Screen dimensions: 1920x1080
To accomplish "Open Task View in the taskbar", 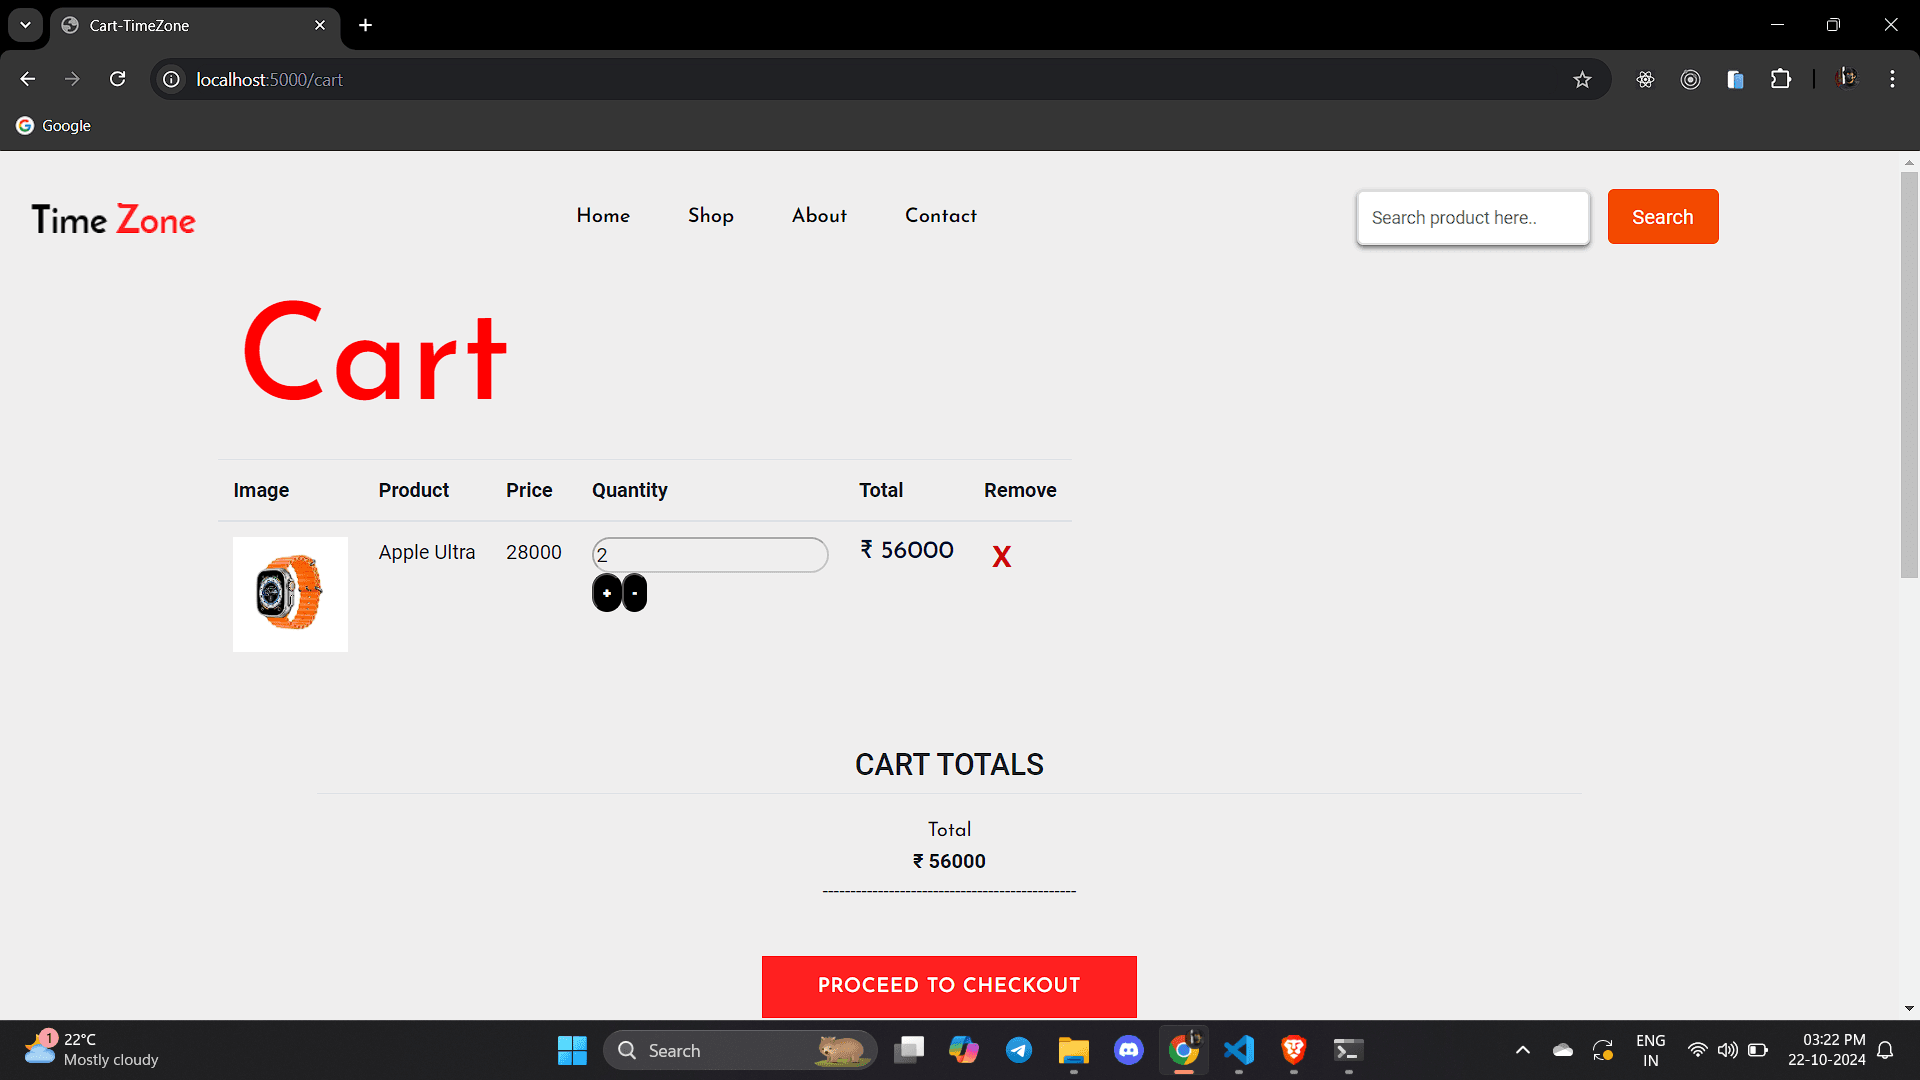I will pyautogui.click(x=909, y=1050).
